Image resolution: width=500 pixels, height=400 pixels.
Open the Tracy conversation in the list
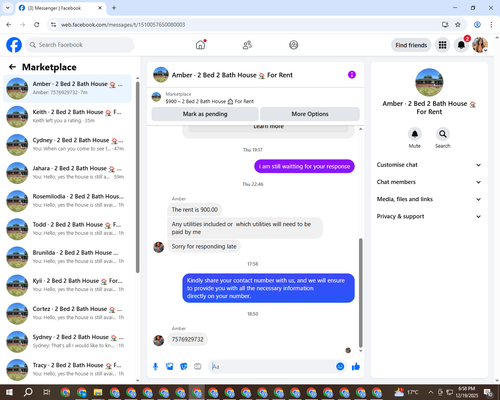tap(67, 369)
